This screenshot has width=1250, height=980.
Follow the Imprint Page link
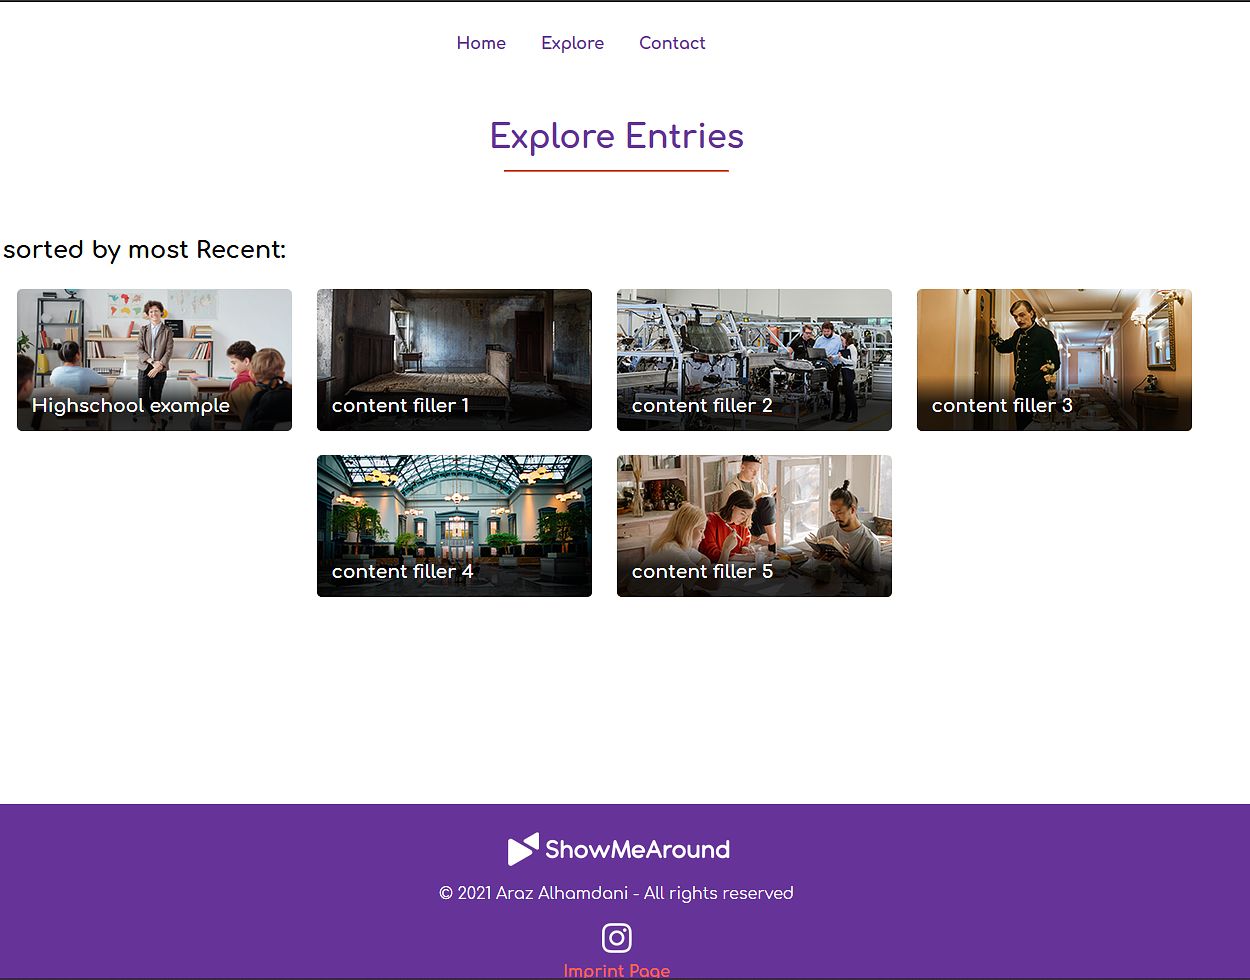[616, 970]
